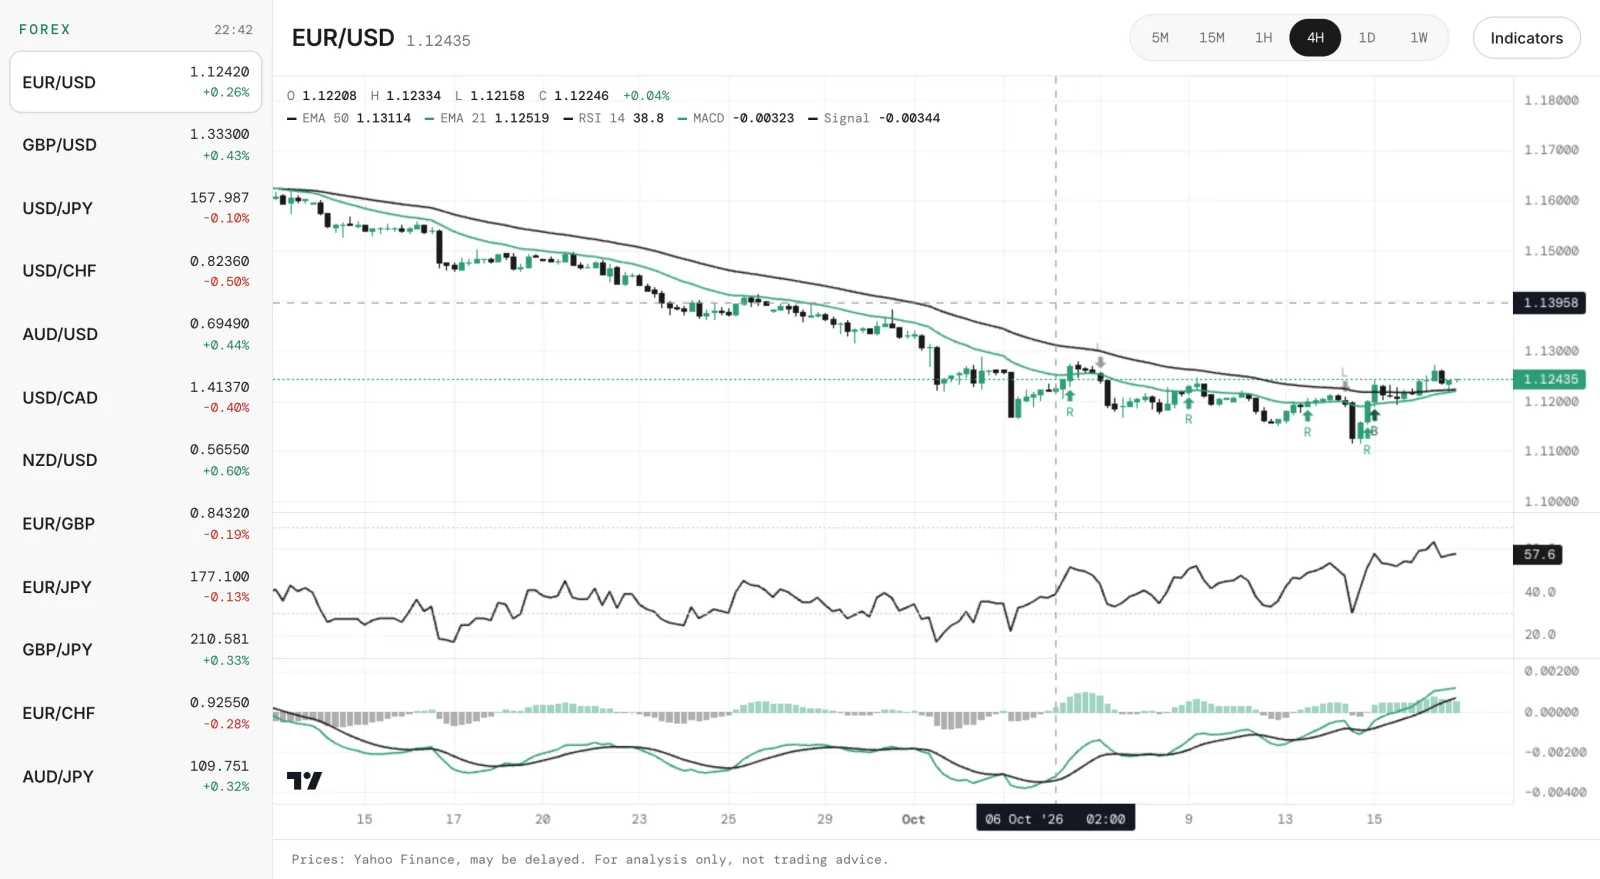
Task: Click the OHLC close value 1.12246
Action: 581,96
